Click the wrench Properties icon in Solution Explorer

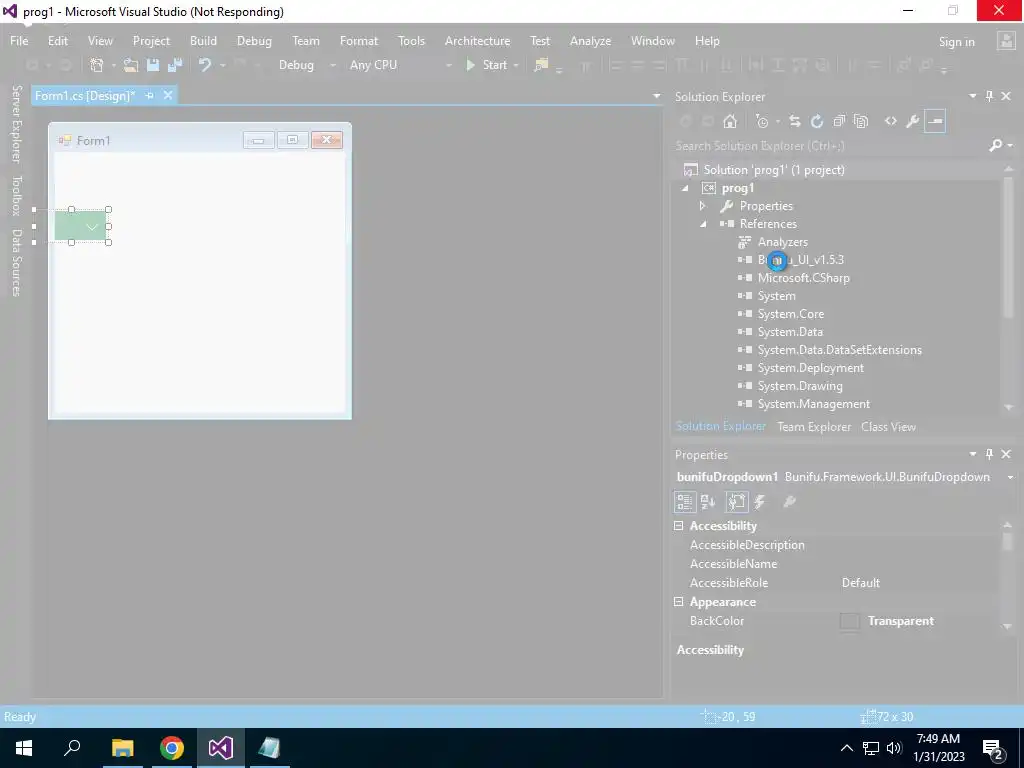pos(913,121)
